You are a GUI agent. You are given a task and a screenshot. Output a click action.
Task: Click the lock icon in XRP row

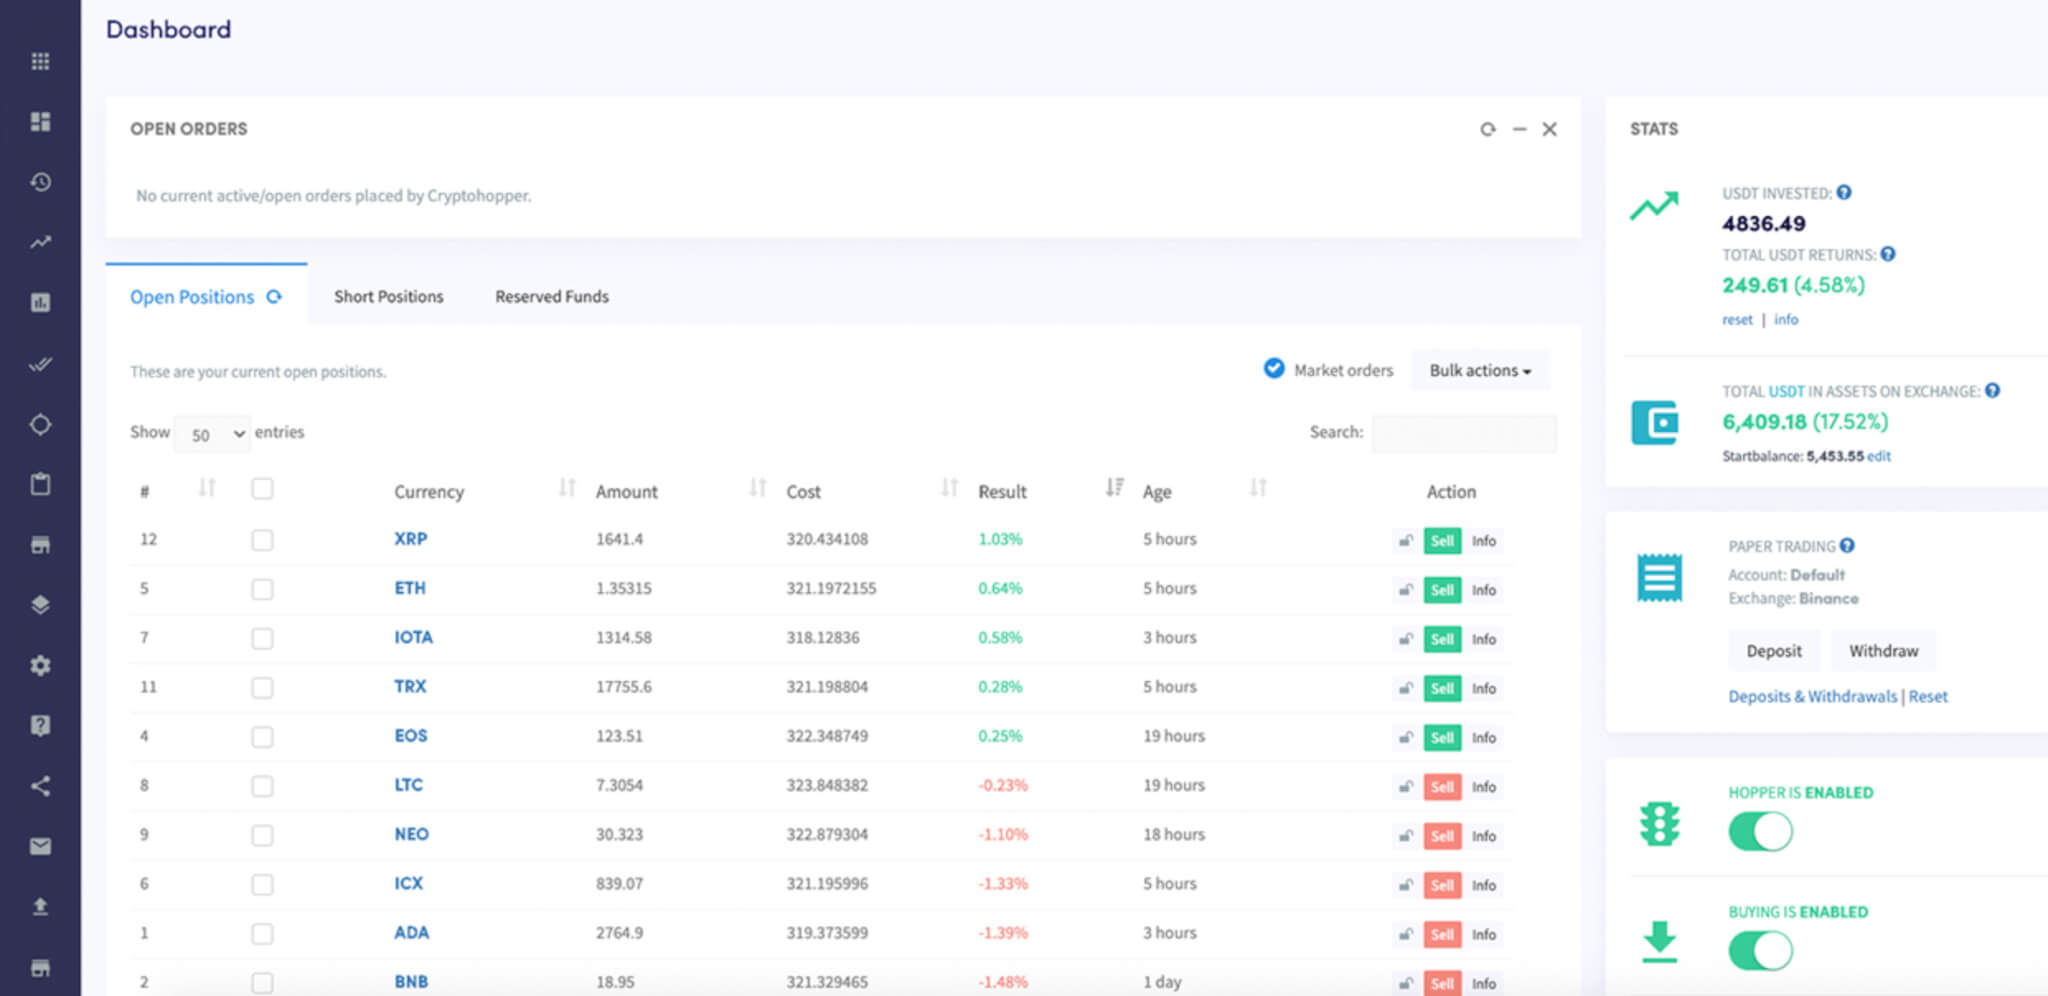click(1405, 541)
